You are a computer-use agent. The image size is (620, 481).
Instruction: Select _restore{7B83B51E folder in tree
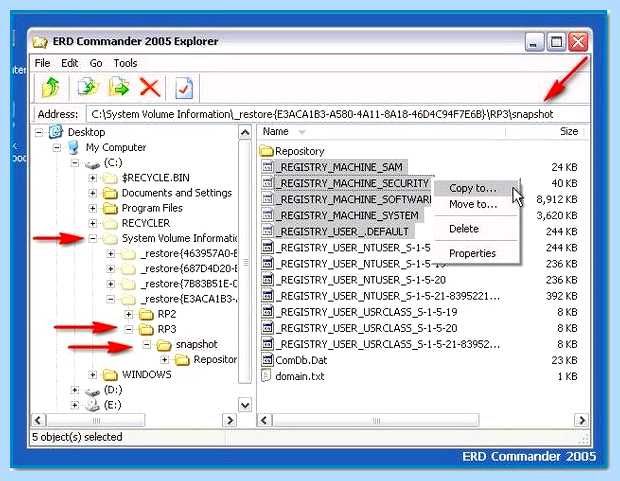(189, 284)
